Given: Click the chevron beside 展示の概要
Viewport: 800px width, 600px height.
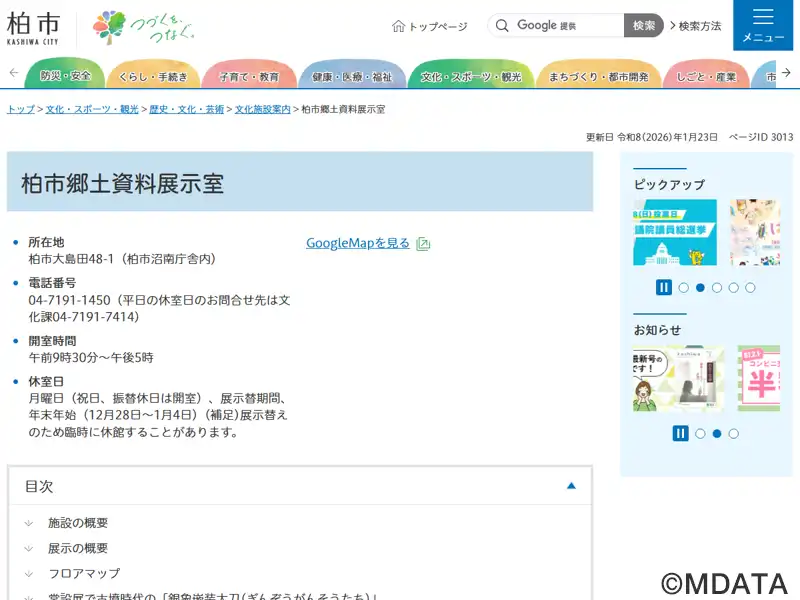Looking at the screenshot, I should point(29,548).
